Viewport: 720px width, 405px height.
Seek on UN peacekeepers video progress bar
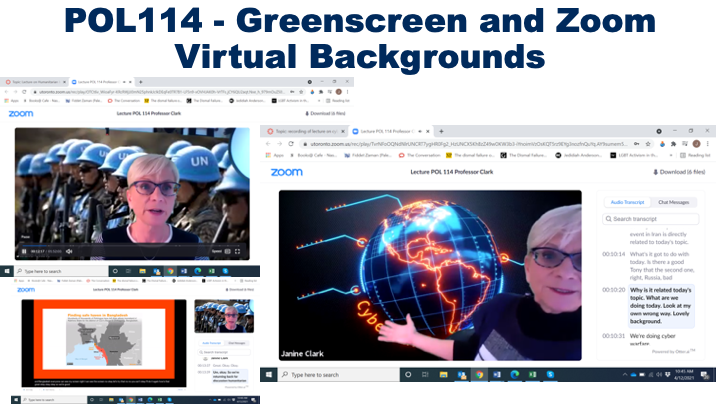(132, 246)
